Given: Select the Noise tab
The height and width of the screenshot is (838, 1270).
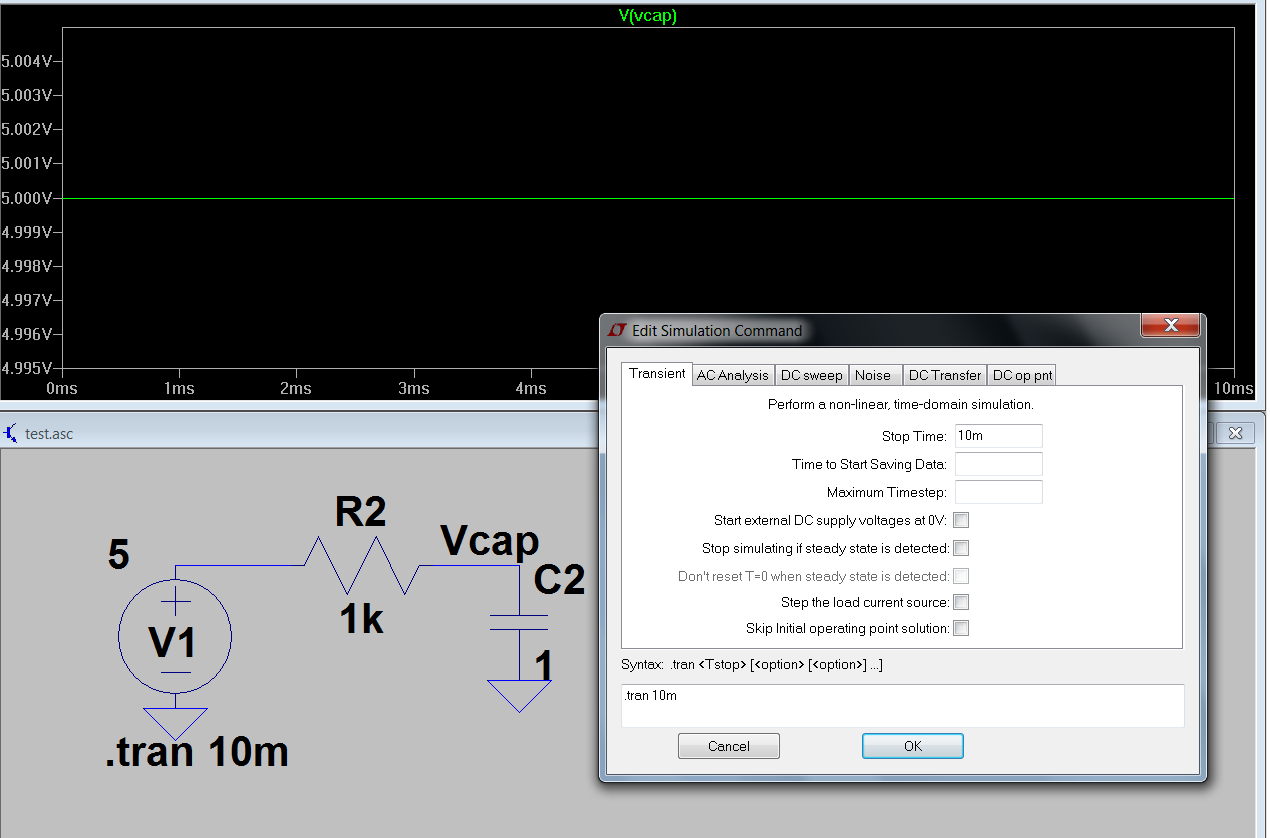Looking at the screenshot, I should [873, 375].
